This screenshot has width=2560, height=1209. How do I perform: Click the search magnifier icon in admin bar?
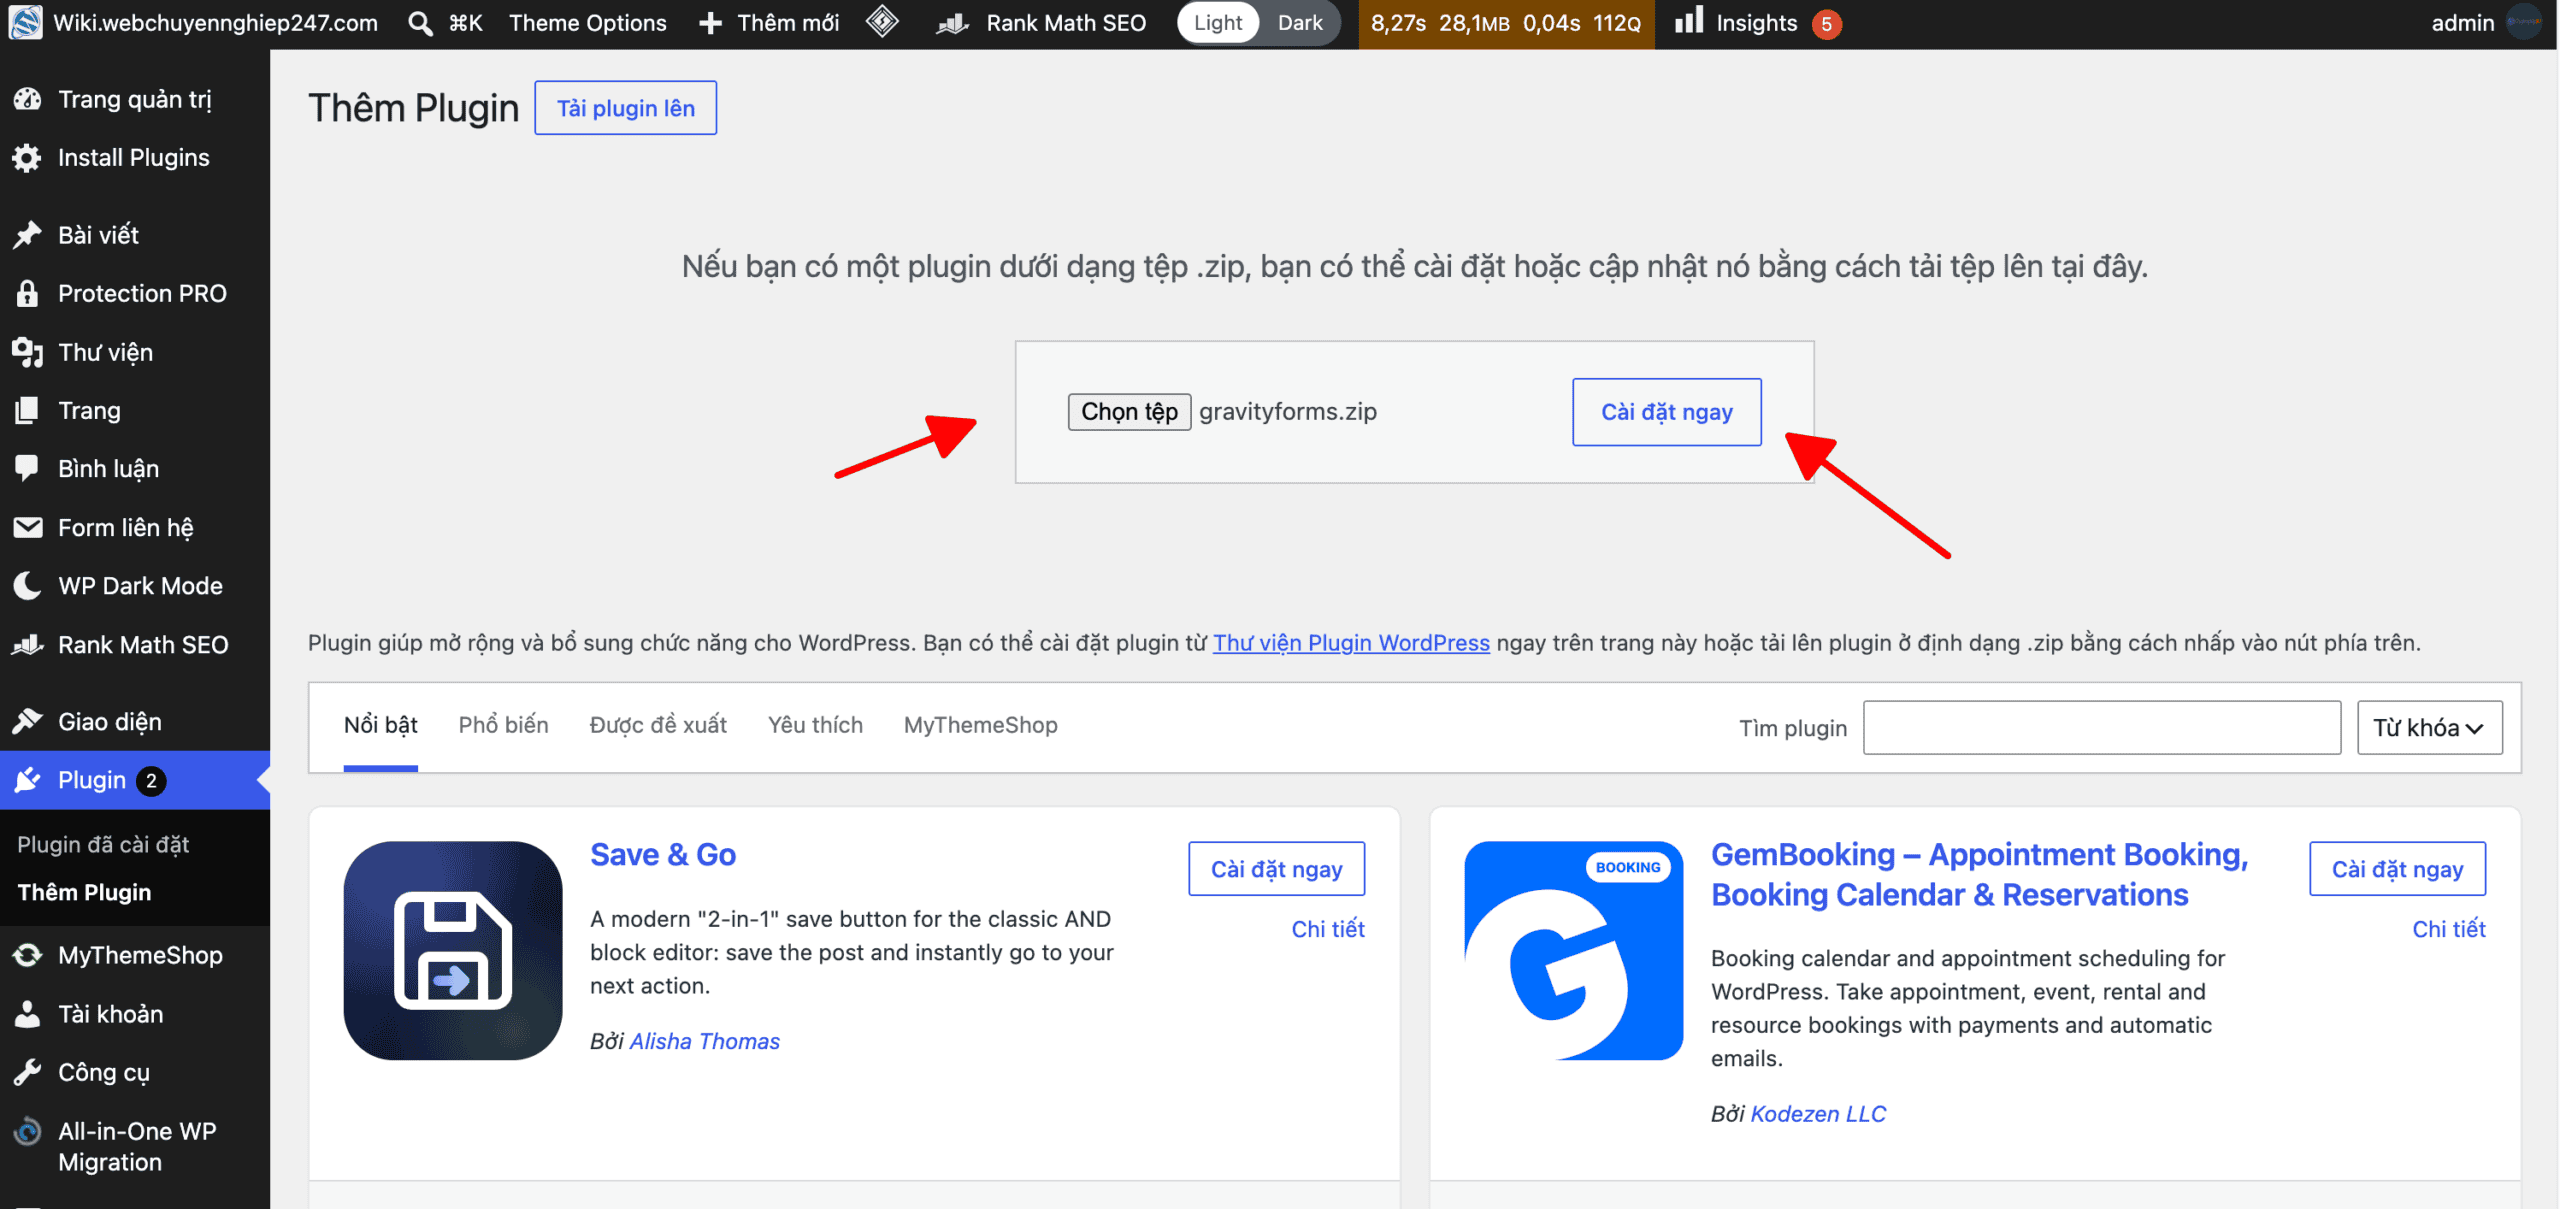[420, 23]
